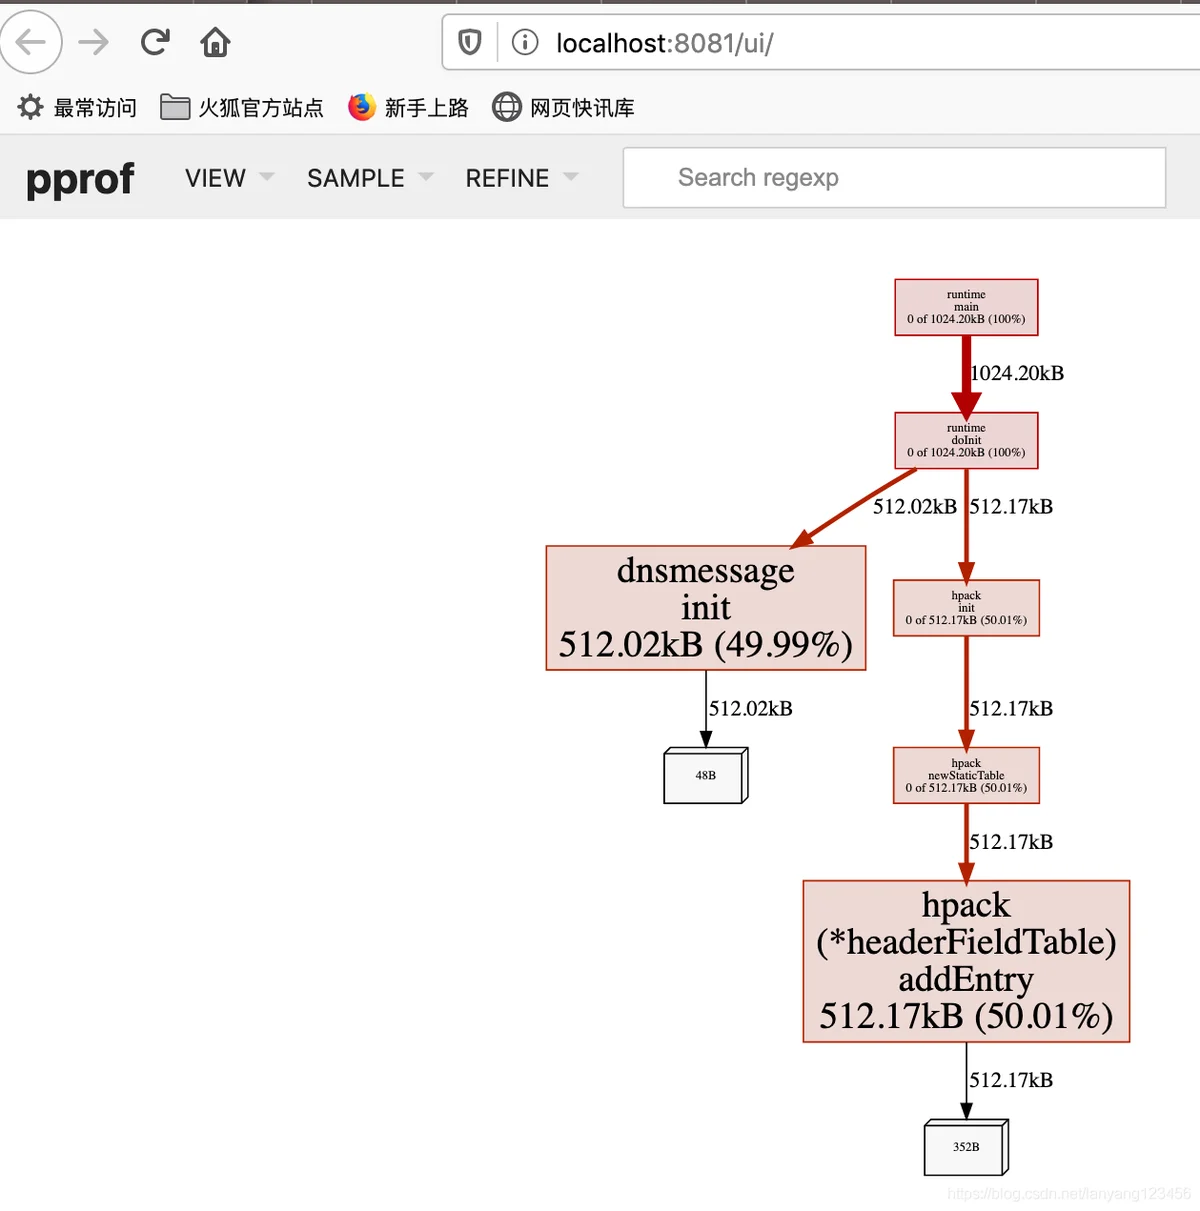This screenshot has height=1211, width=1200.
Task: Reload the page with the refresh icon
Action: click(x=155, y=42)
